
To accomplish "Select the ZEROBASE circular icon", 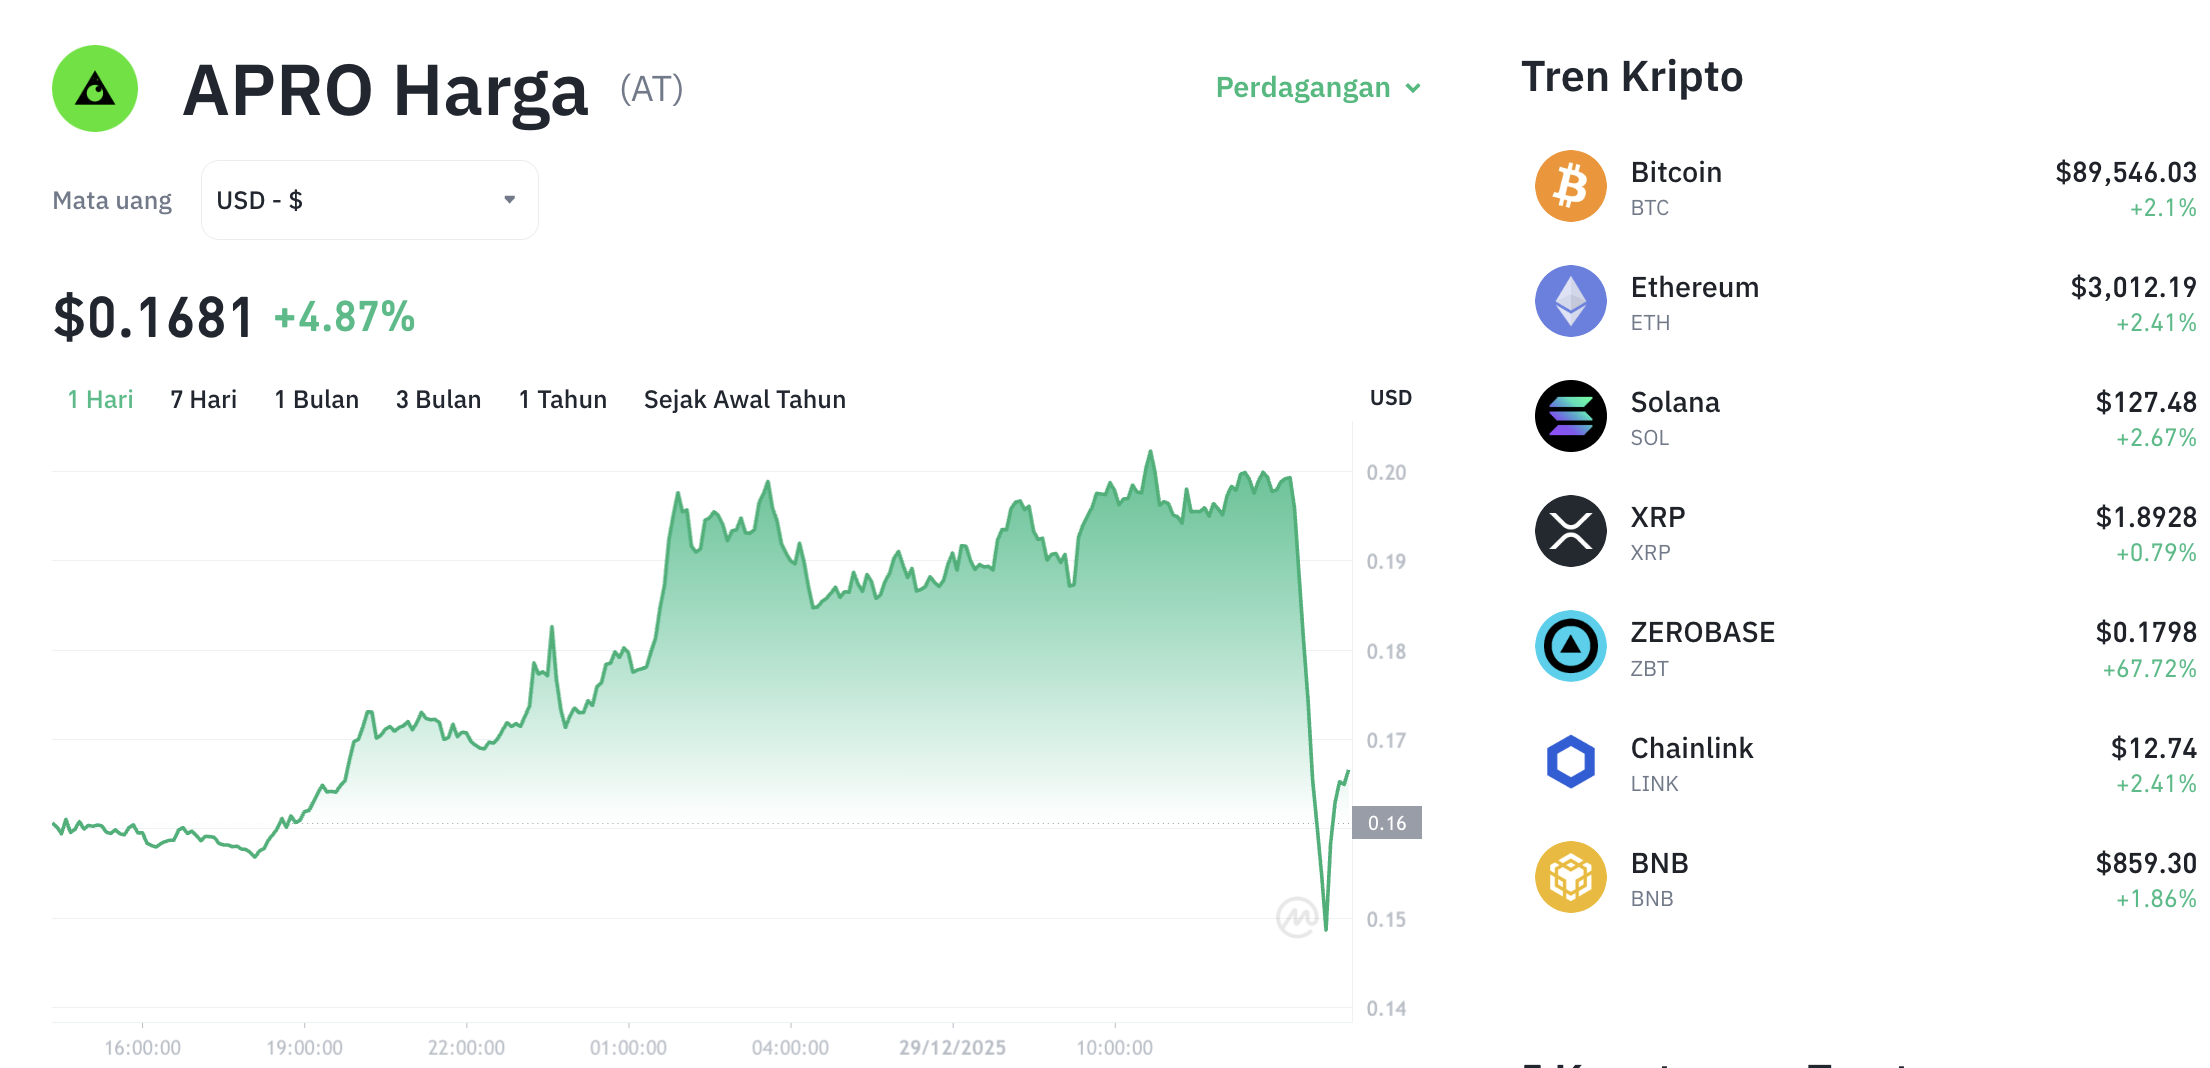I will pyautogui.click(x=1570, y=645).
